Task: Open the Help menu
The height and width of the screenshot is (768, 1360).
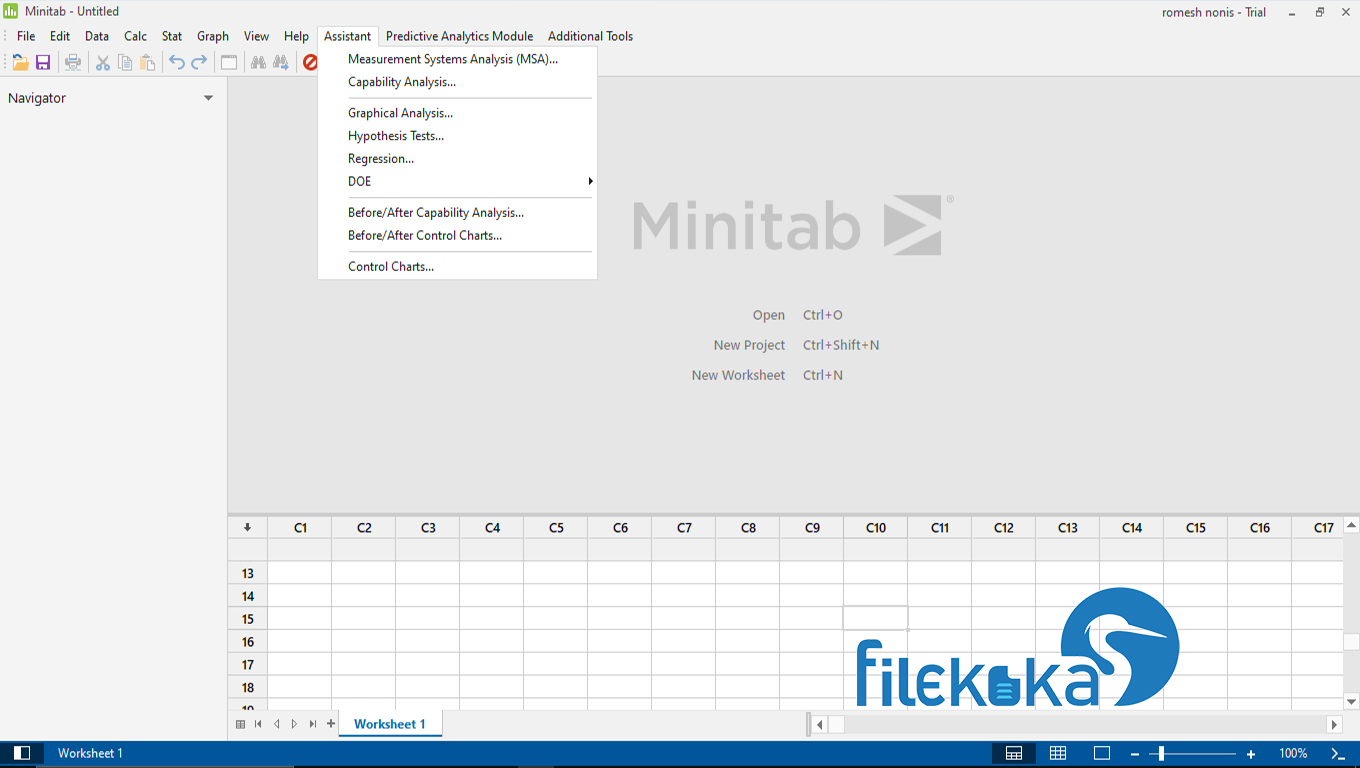Action: click(x=296, y=36)
